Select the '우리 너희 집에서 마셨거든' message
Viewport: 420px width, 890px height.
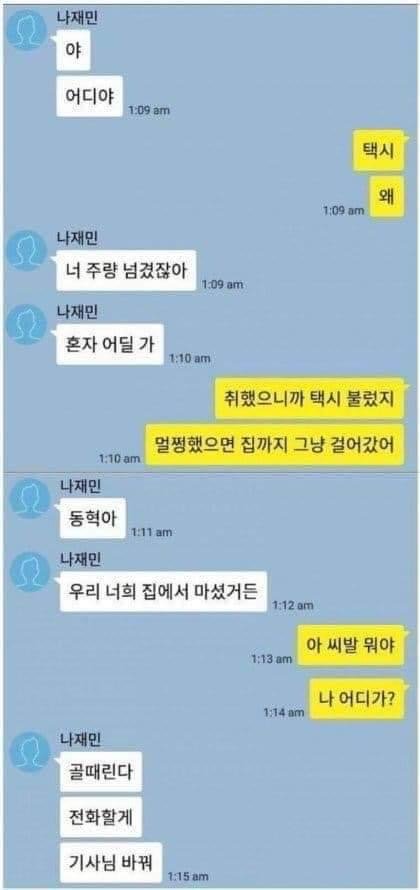coord(163,592)
